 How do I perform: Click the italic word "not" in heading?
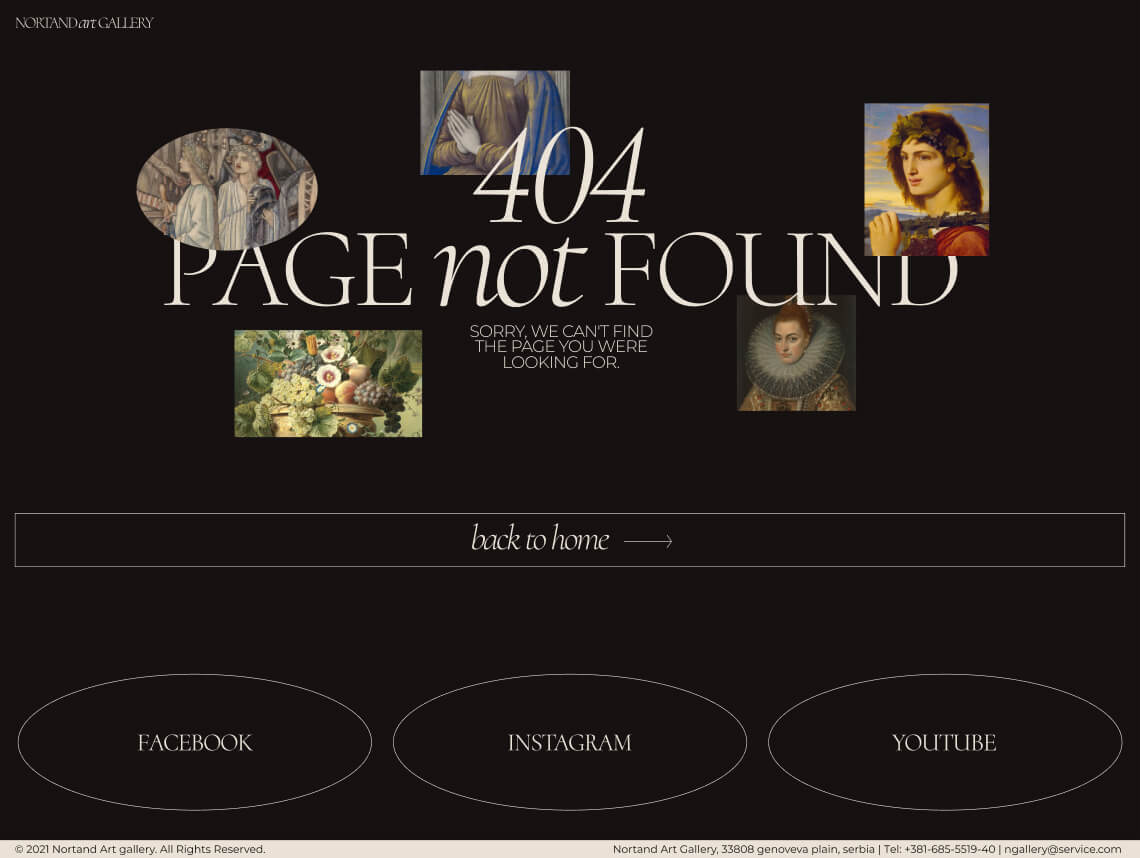tap(509, 269)
